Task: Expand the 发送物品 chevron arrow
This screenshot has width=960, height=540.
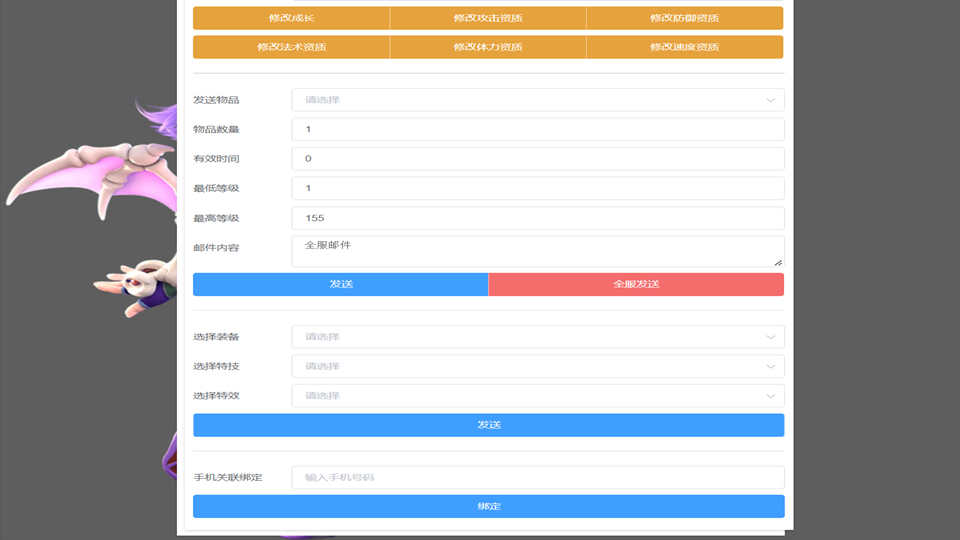Action: coord(770,100)
